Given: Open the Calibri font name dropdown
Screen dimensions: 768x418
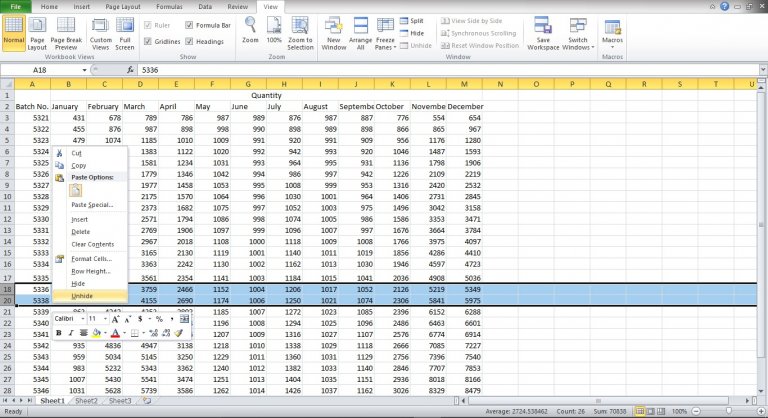Looking at the screenshot, I should coord(83,319).
